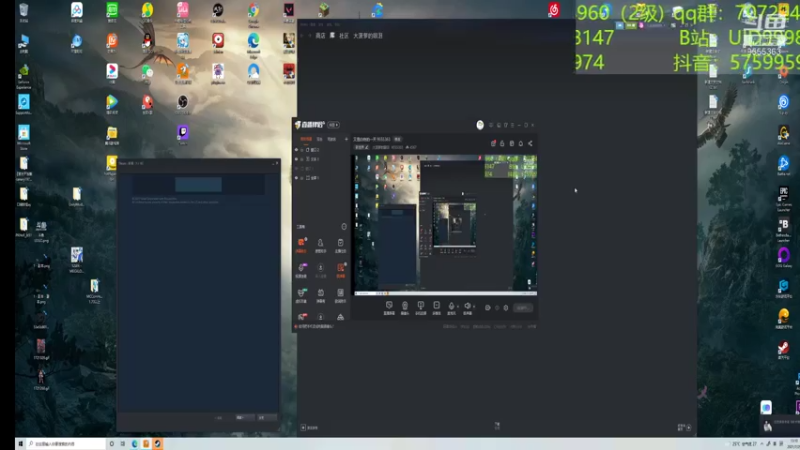Add a new scene with the plus button
Image resolution: width=800 pixels, height=450 pixels.
point(346,139)
